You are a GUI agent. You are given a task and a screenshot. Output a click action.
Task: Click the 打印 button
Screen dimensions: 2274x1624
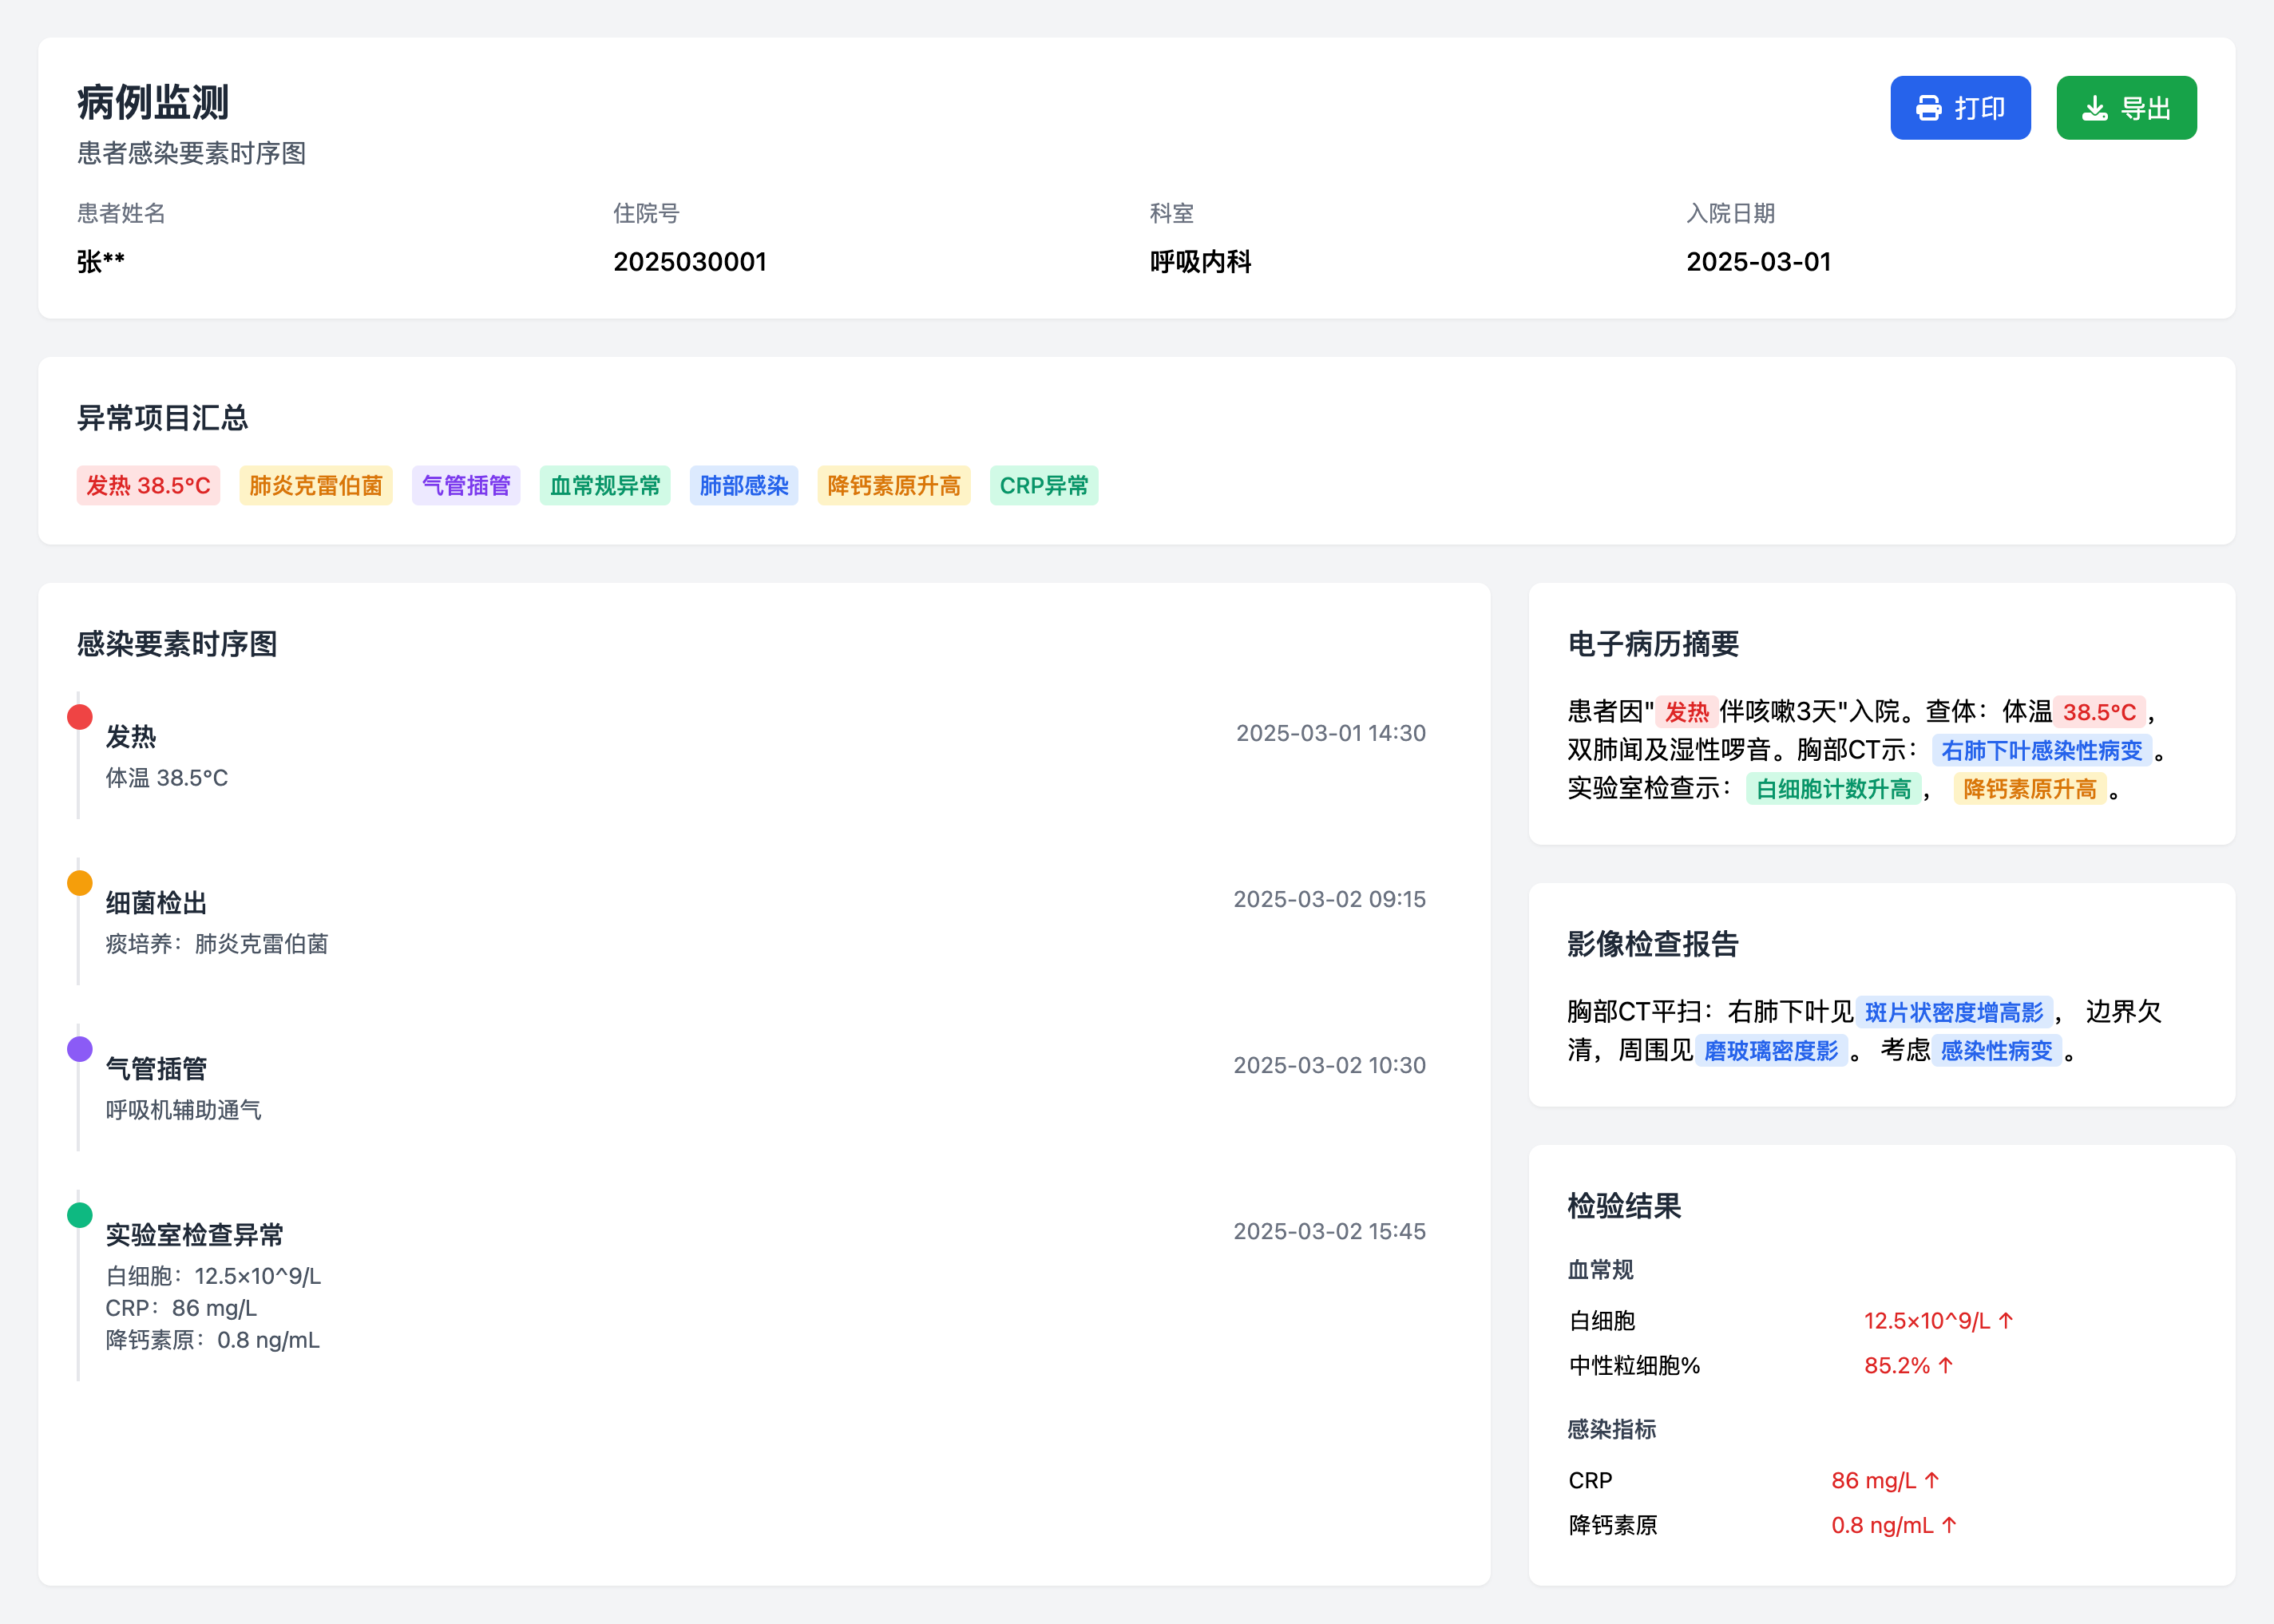pos(1960,107)
